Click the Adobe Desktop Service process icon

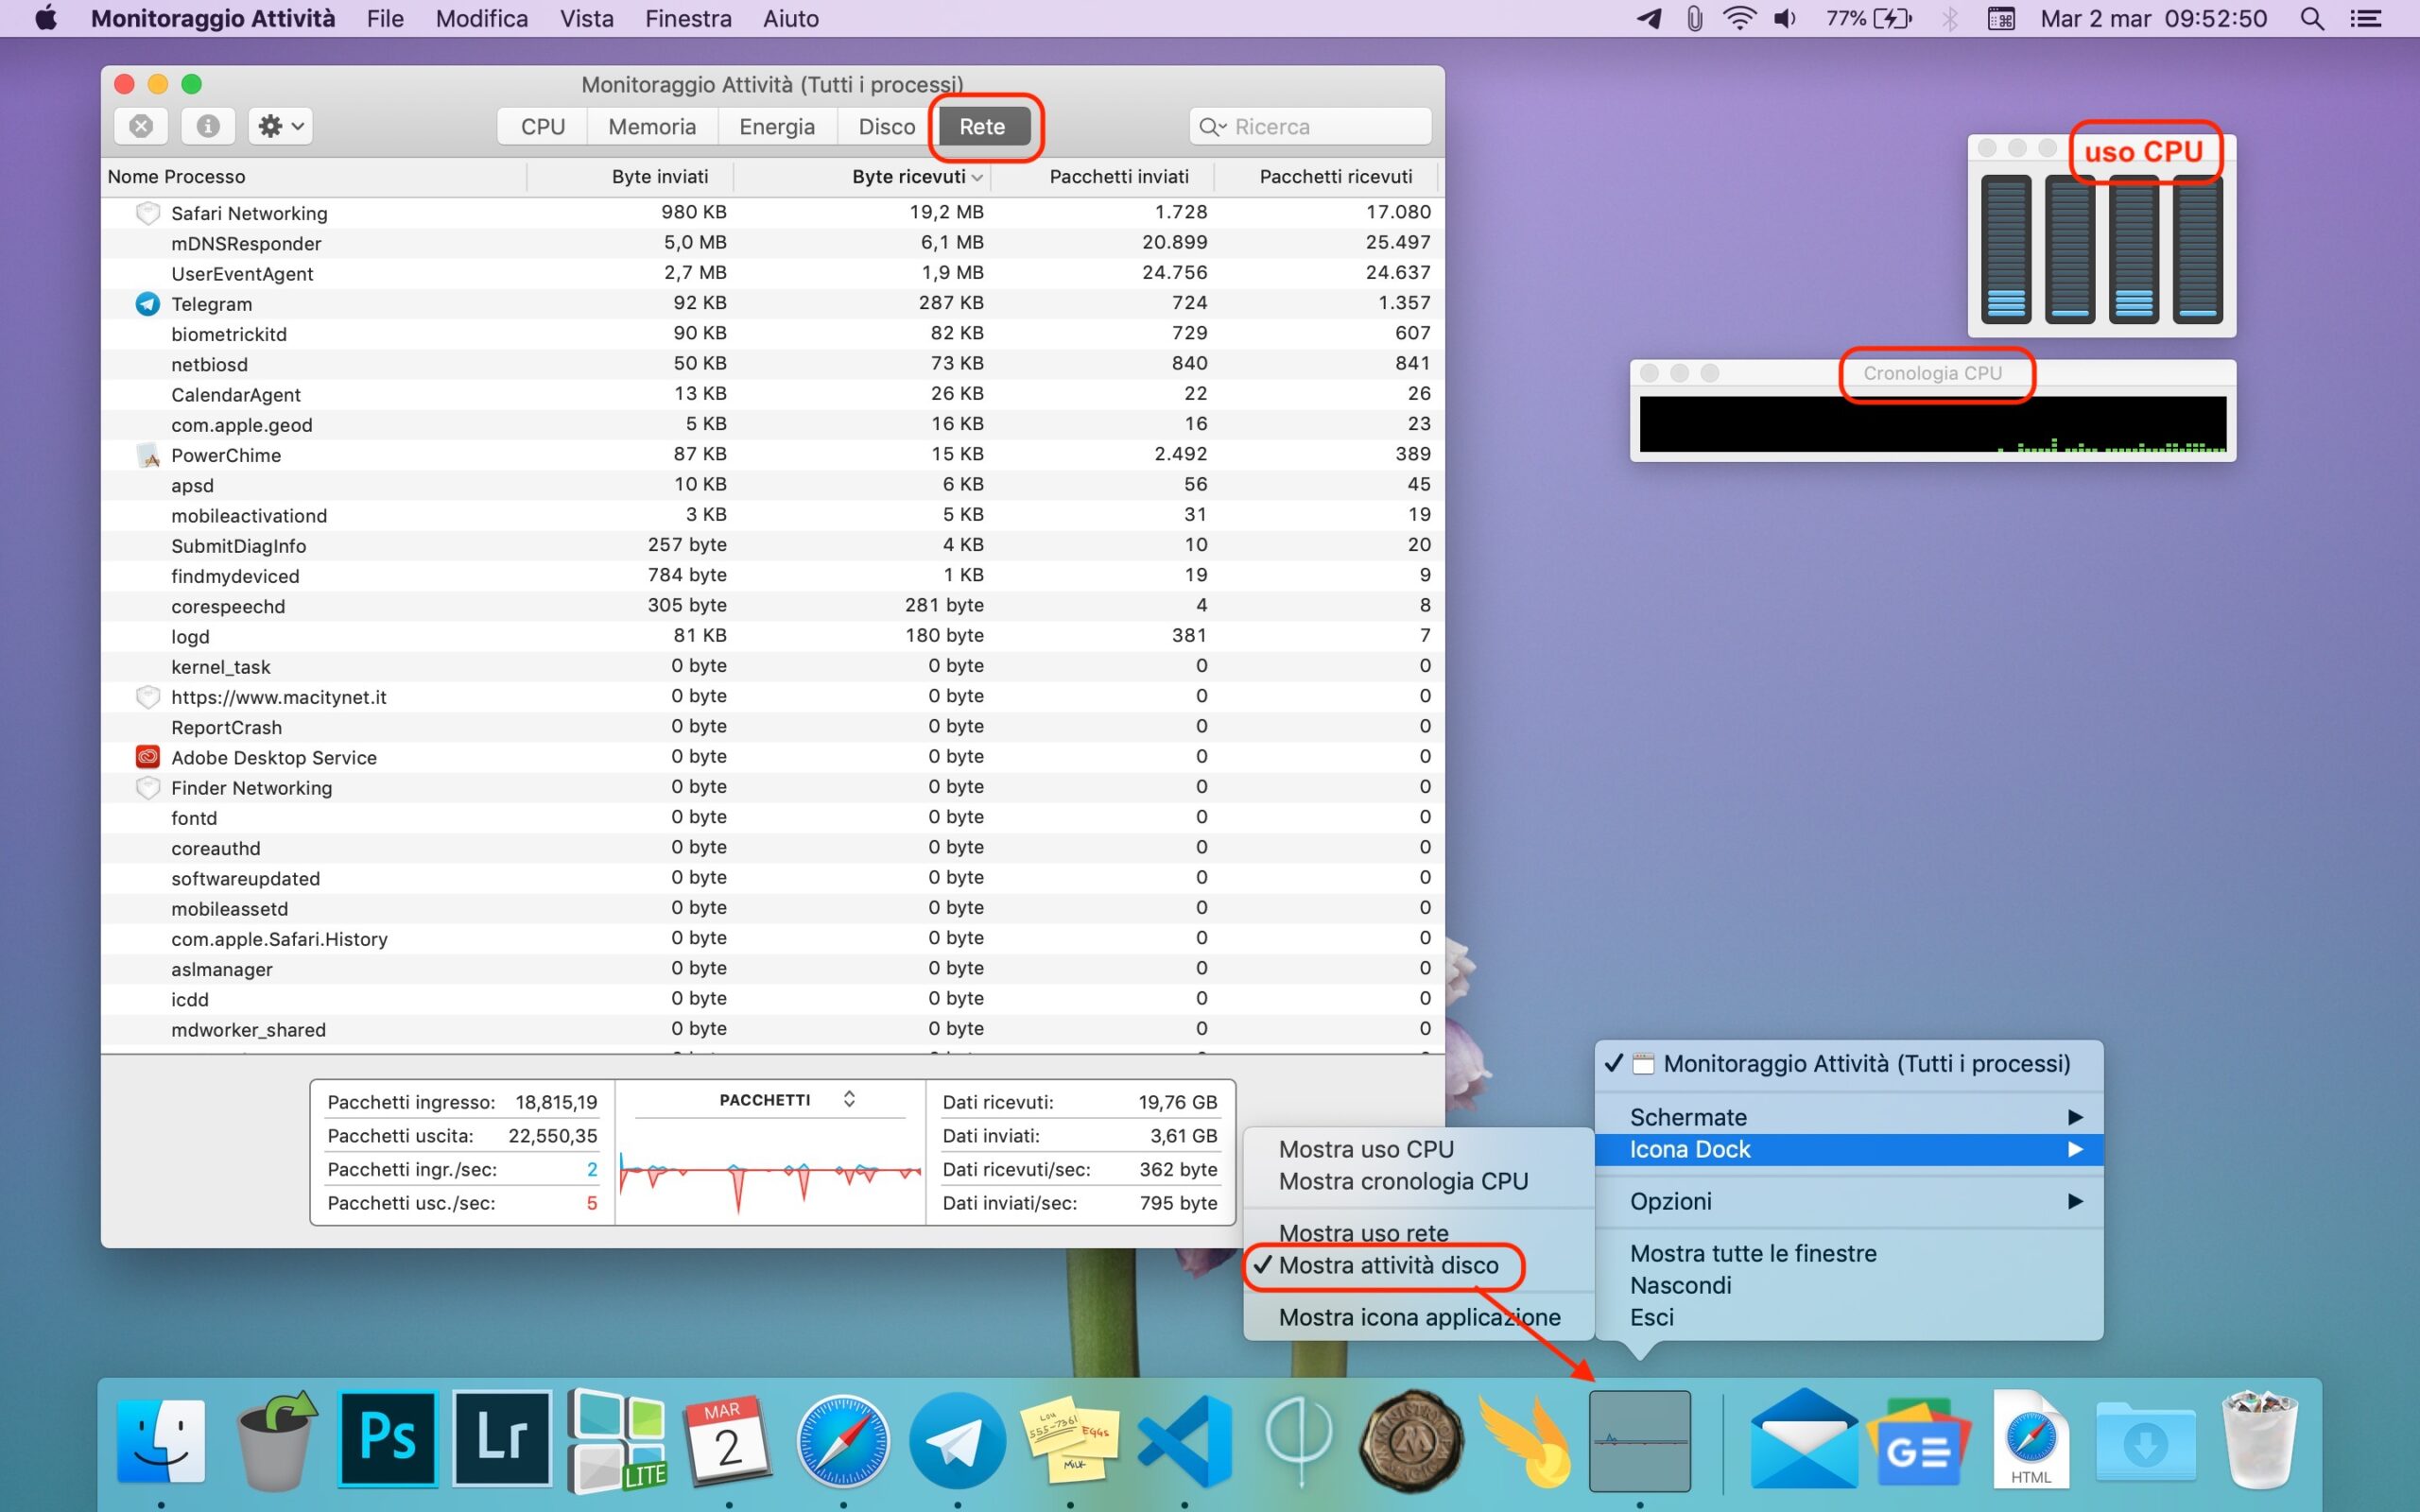click(x=148, y=757)
